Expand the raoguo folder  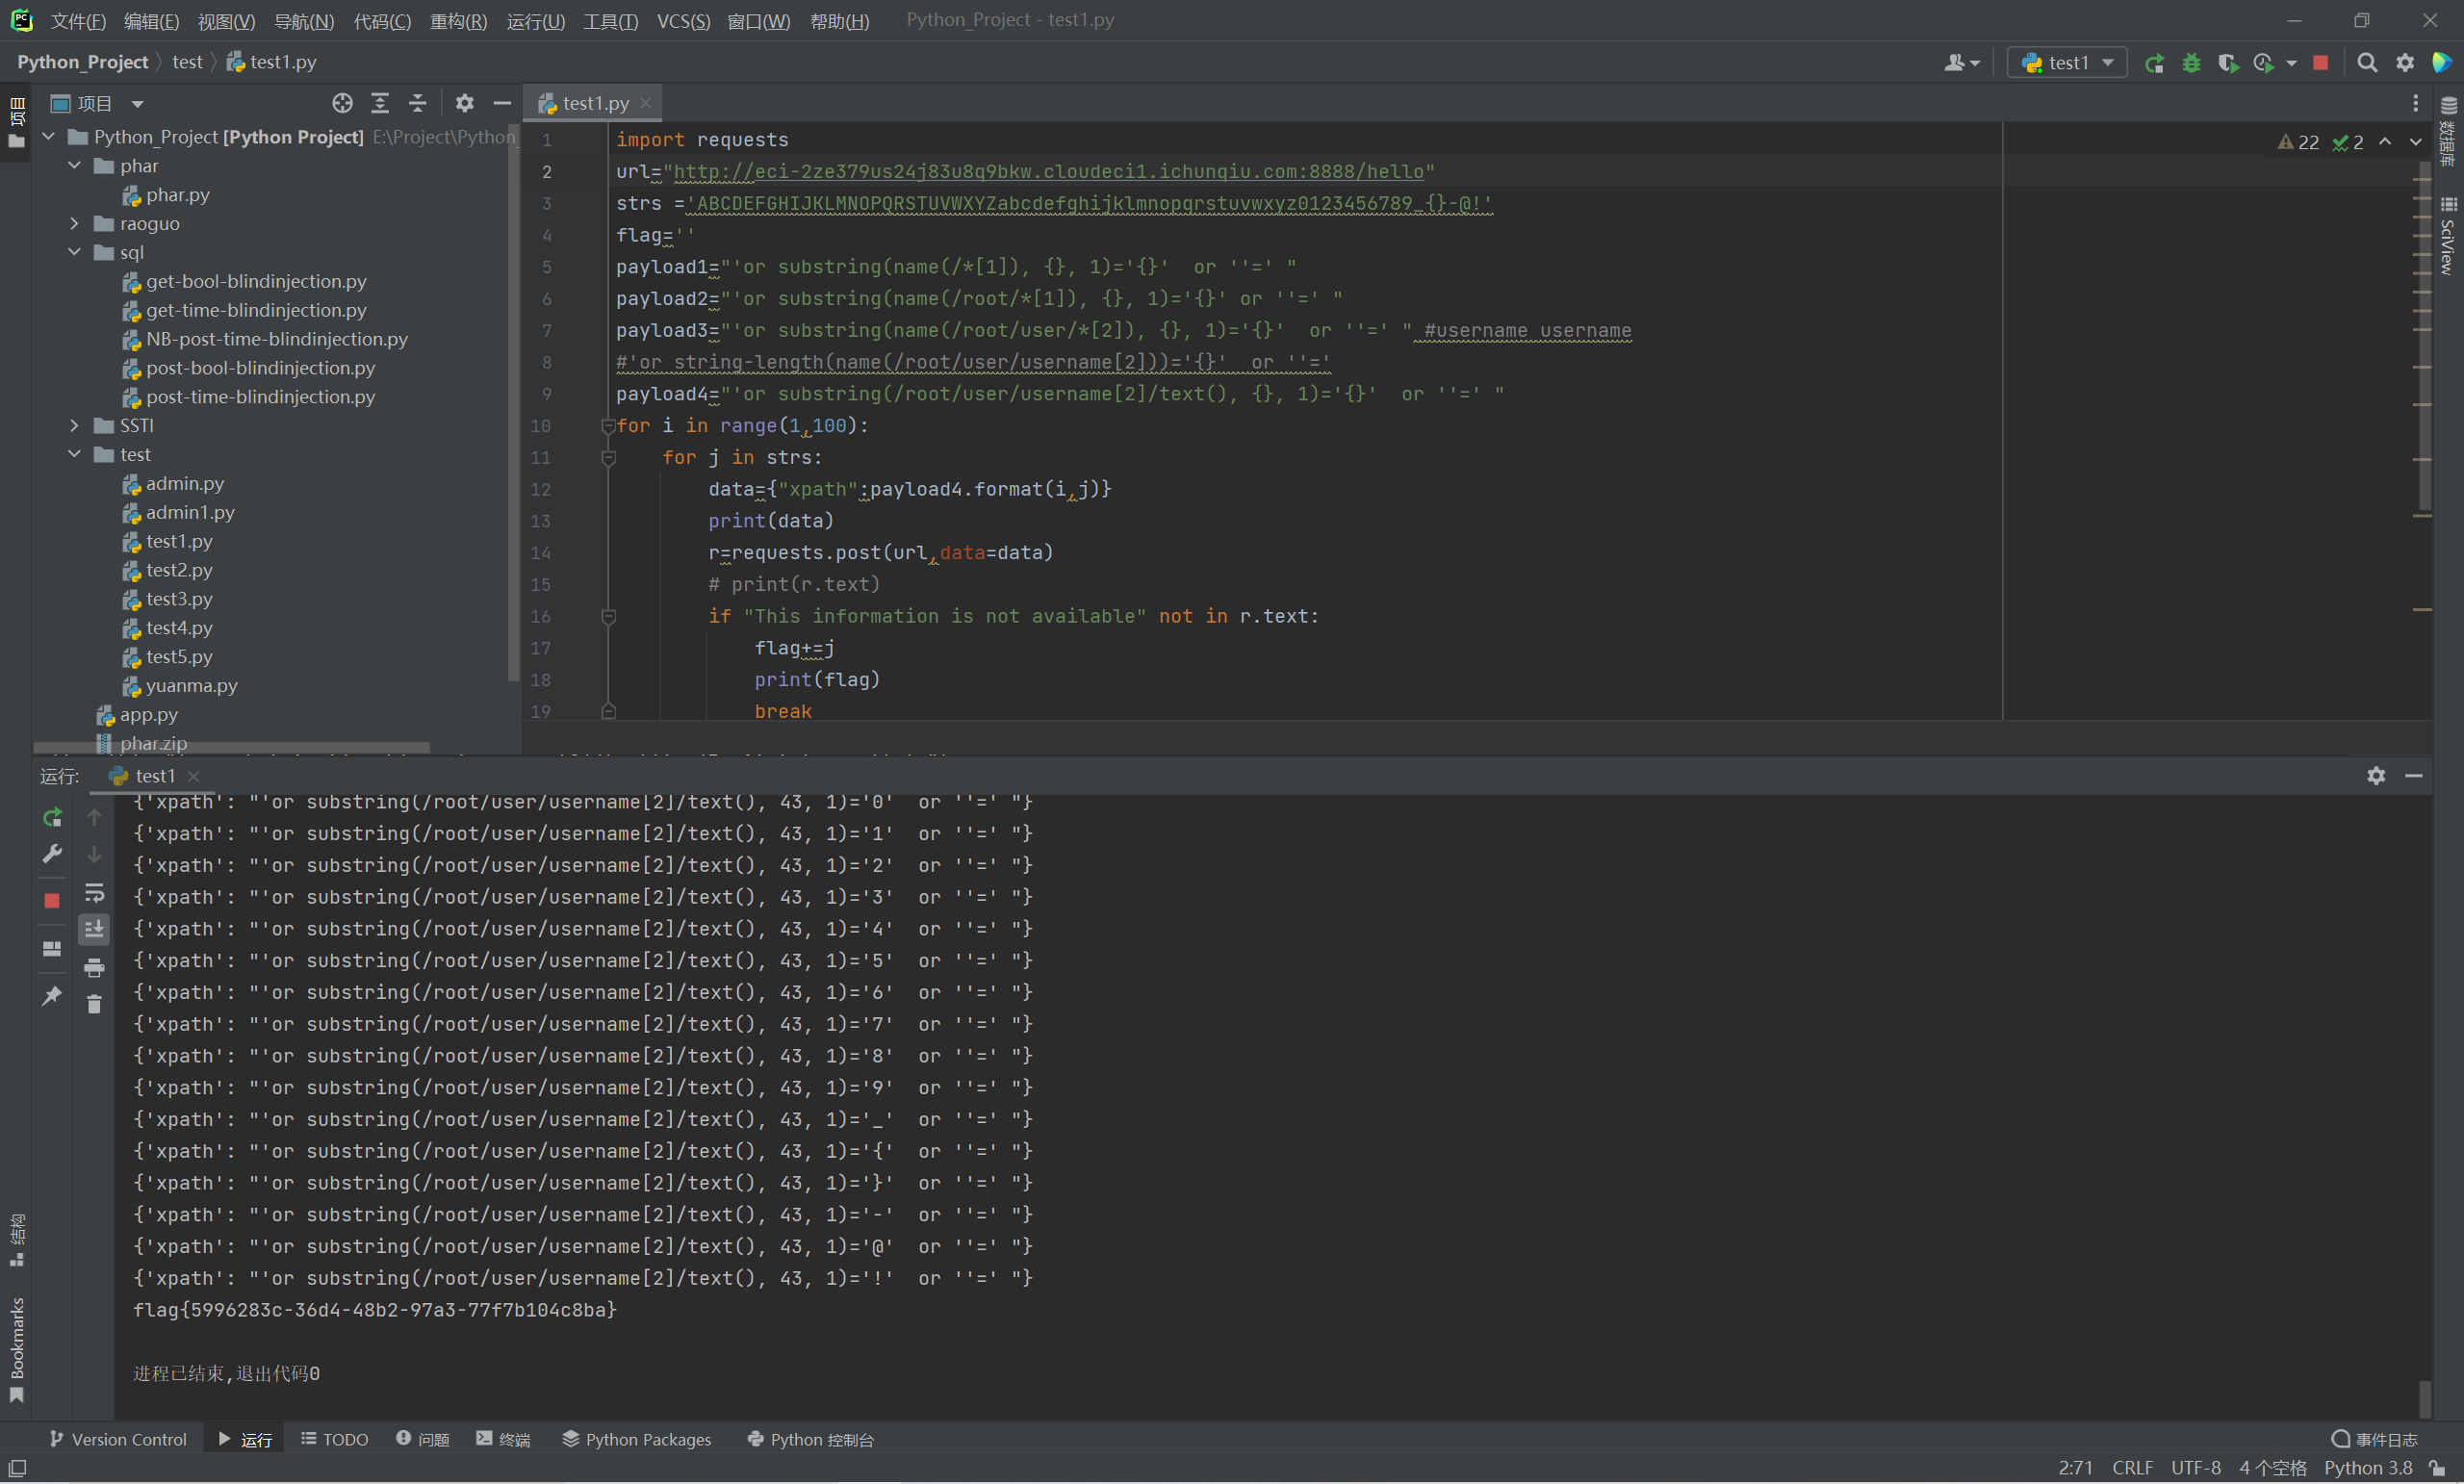click(x=75, y=223)
